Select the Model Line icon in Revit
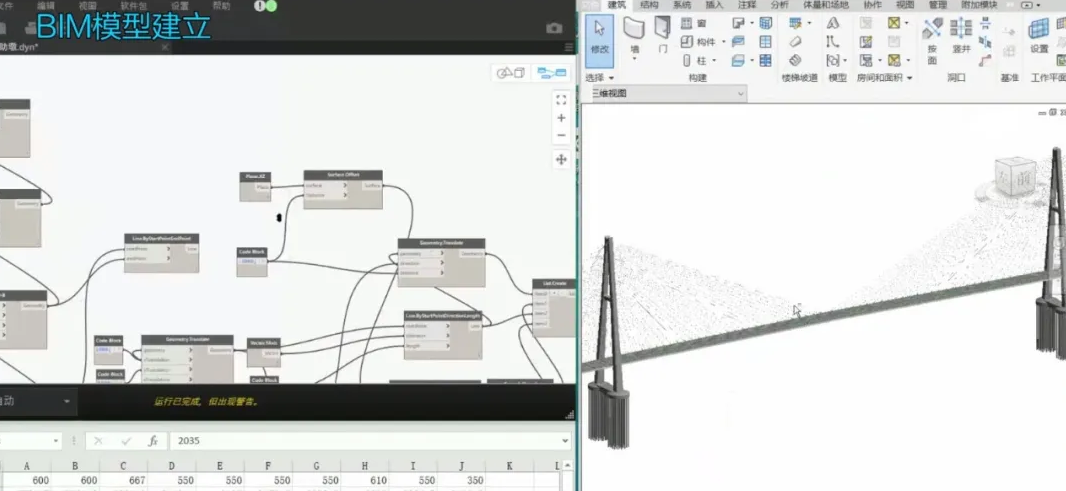The width and height of the screenshot is (1066, 491). (x=832, y=42)
